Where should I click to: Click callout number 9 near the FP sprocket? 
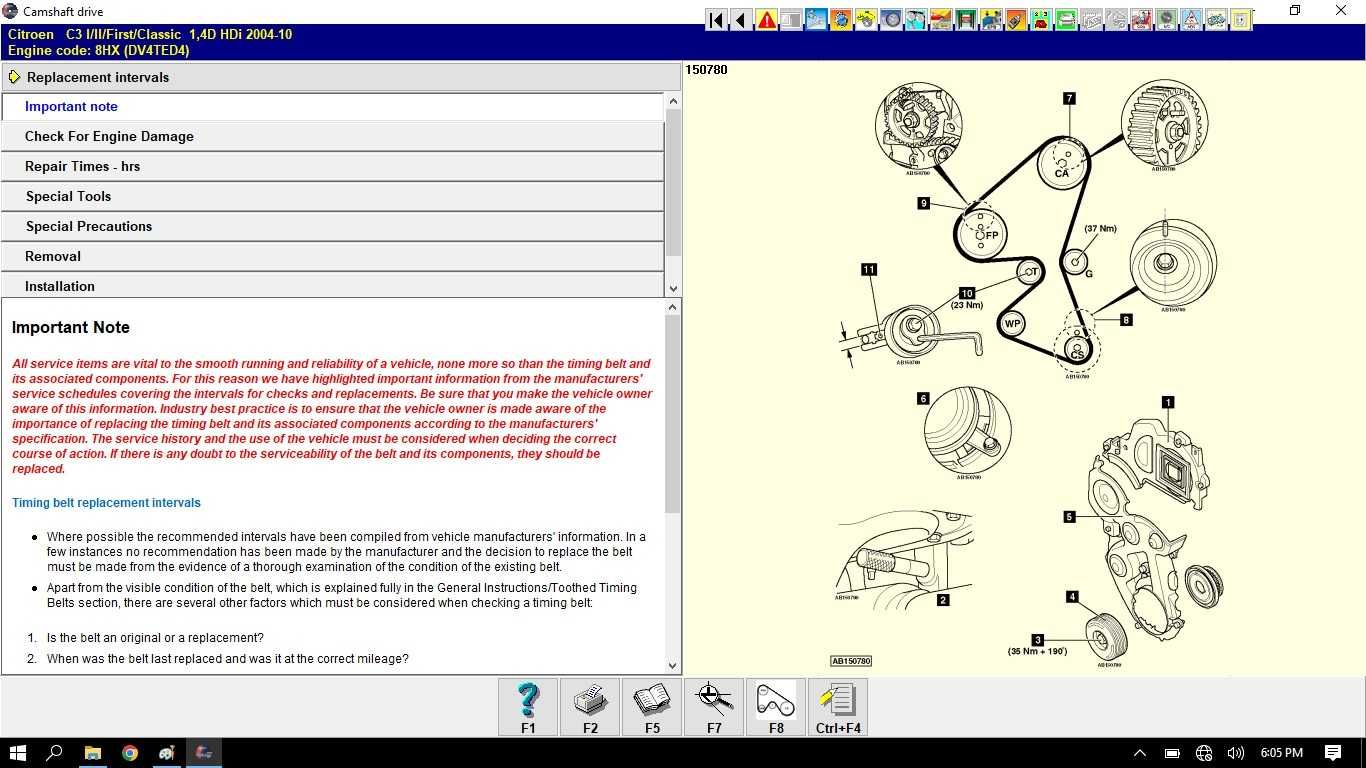(923, 203)
